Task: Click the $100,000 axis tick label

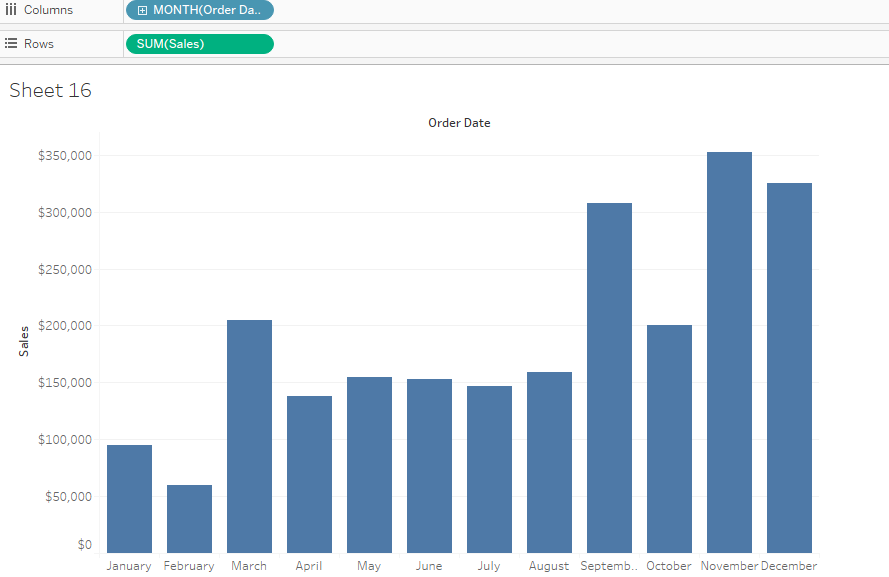Action: [x=65, y=439]
